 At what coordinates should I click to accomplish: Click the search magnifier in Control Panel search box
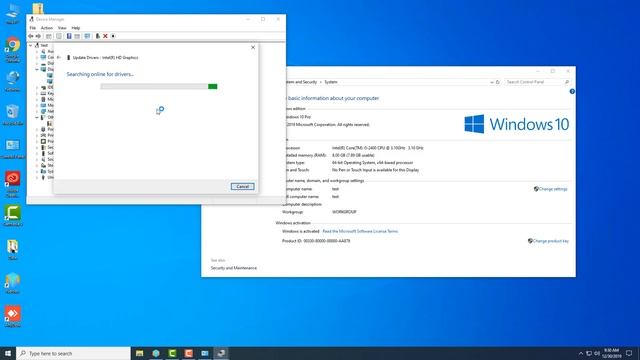coord(567,82)
